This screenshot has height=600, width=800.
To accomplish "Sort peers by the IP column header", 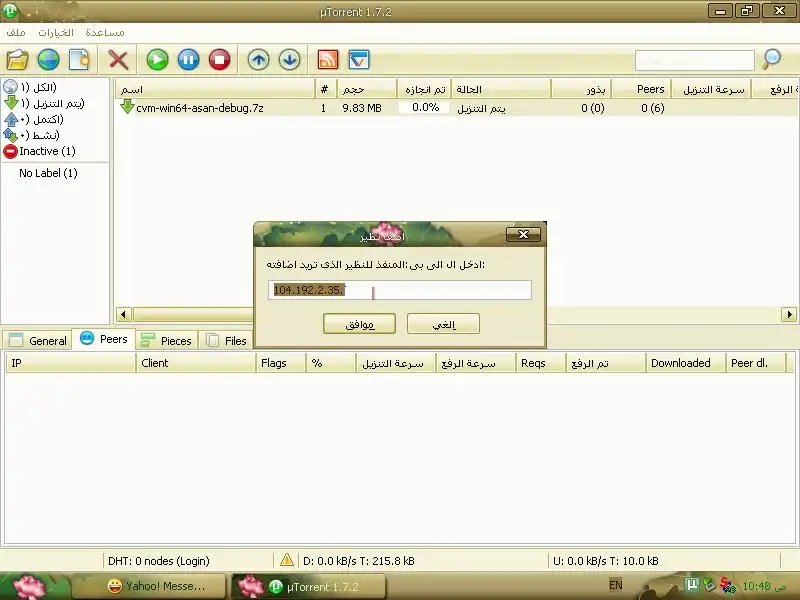I will tap(70, 363).
